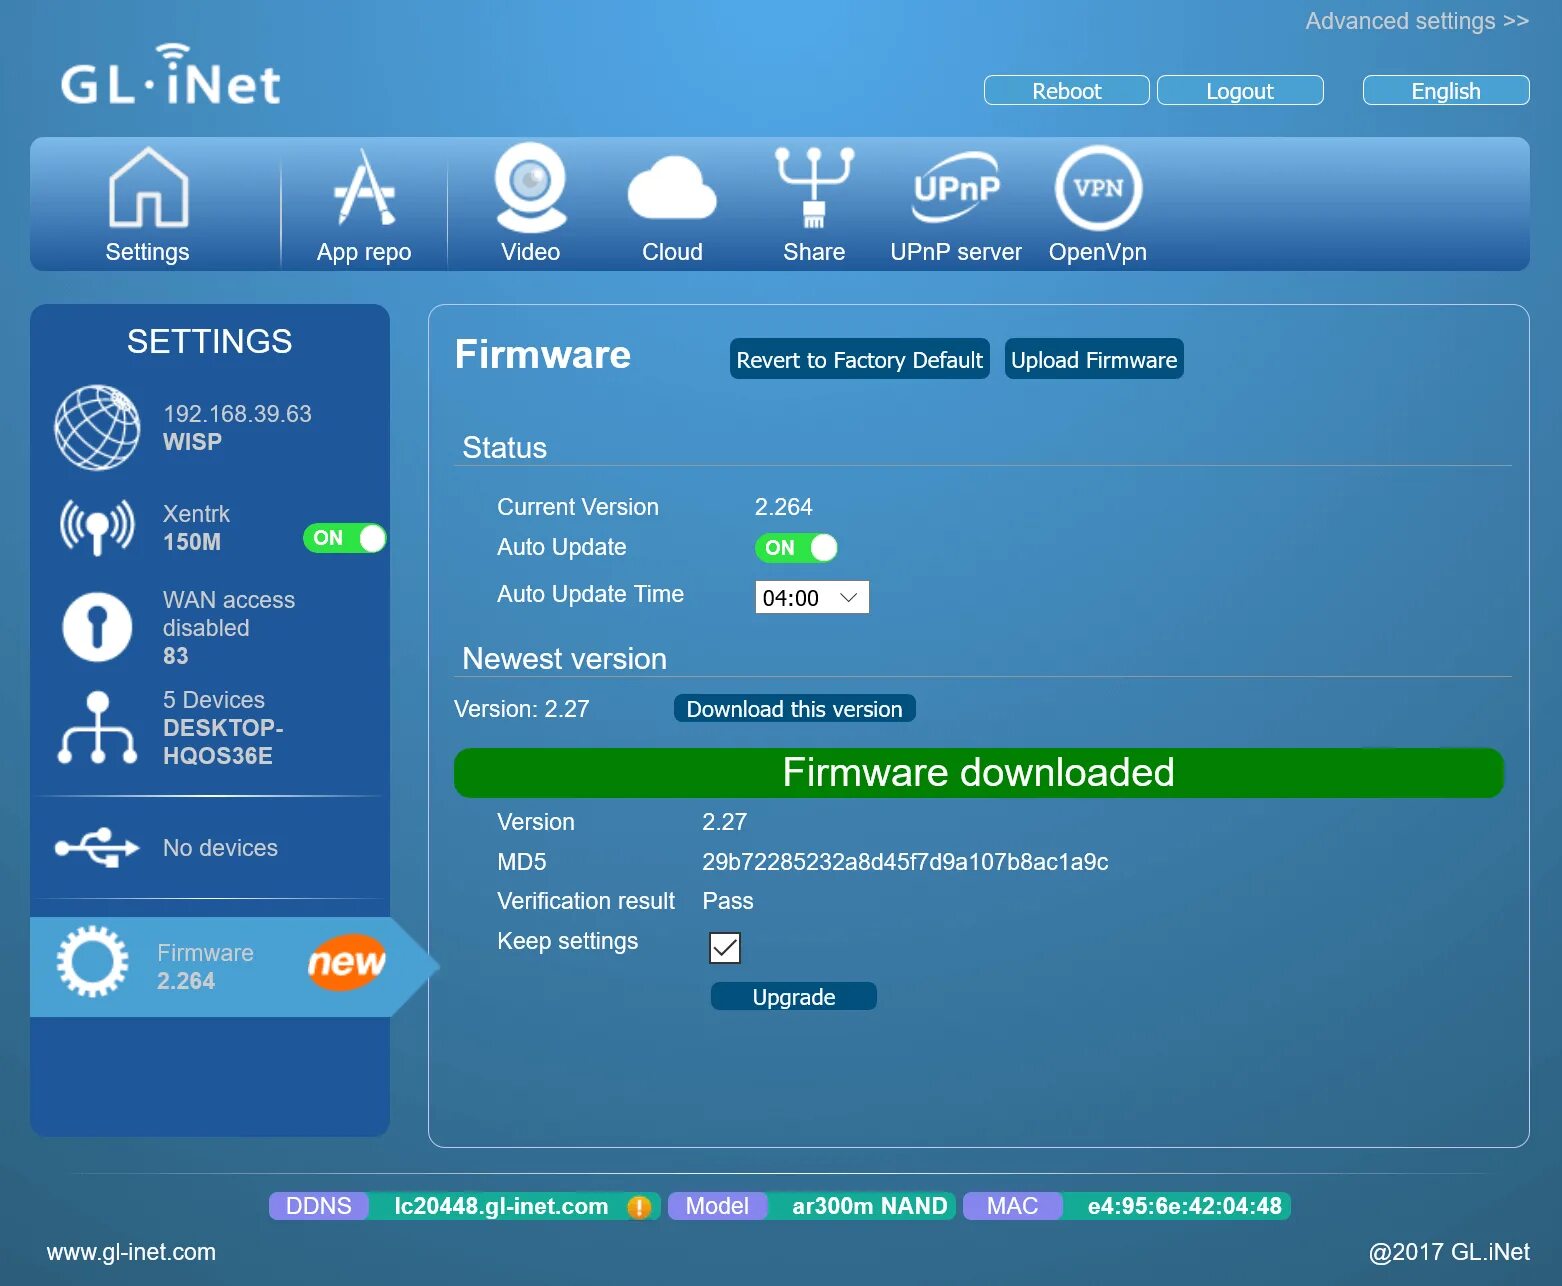Screen dimensions: 1562x1286
Task: Click the @2017 GL.iNet footer text
Action: tap(1449, 1252)
